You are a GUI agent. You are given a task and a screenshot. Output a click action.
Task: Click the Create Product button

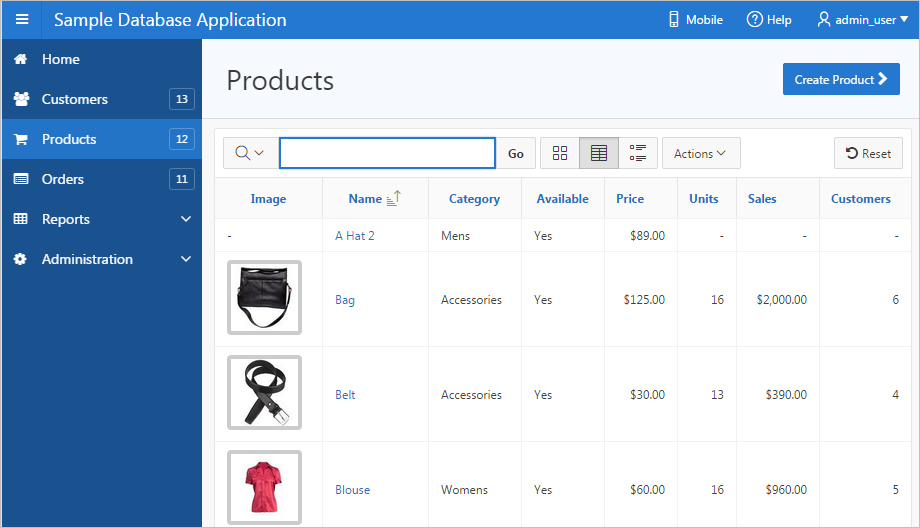[840, 80]
